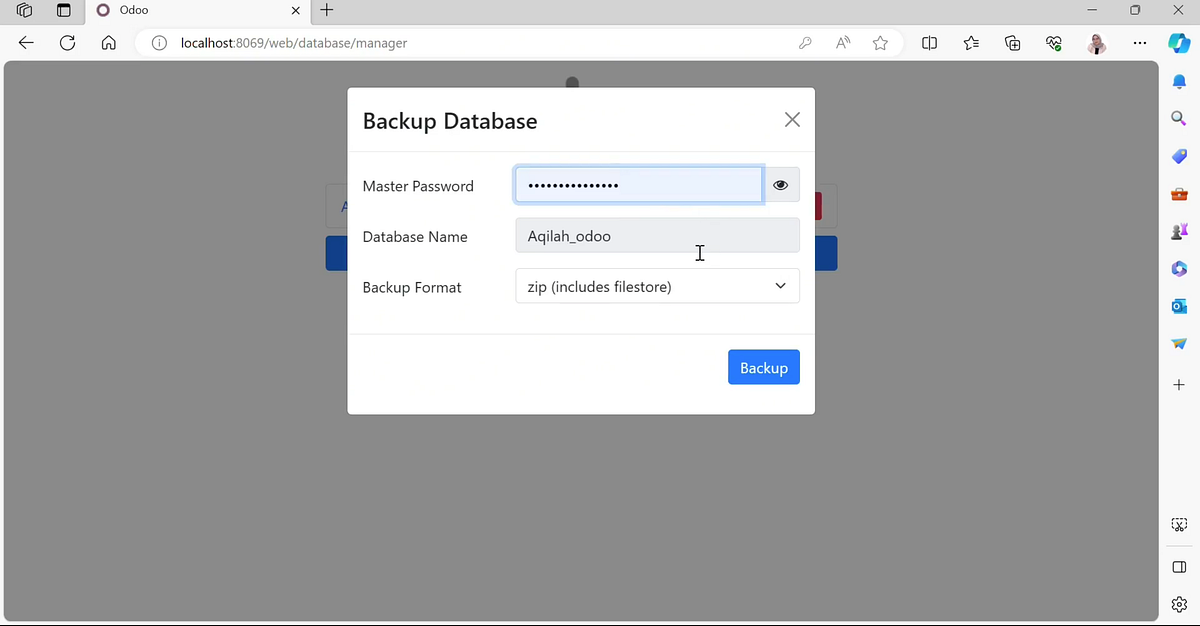Toggle split screen view
Image resolution: width=1200 pixels, height=626 pixels.
coord(929,43)
